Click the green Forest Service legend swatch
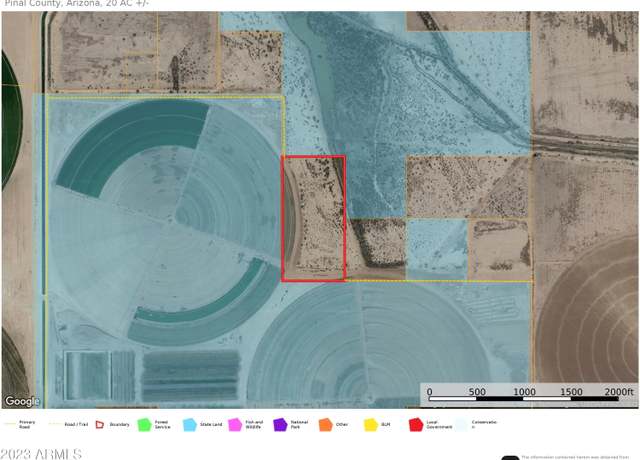The width and height of the screenshot is (640, 460). pos(144,424)
